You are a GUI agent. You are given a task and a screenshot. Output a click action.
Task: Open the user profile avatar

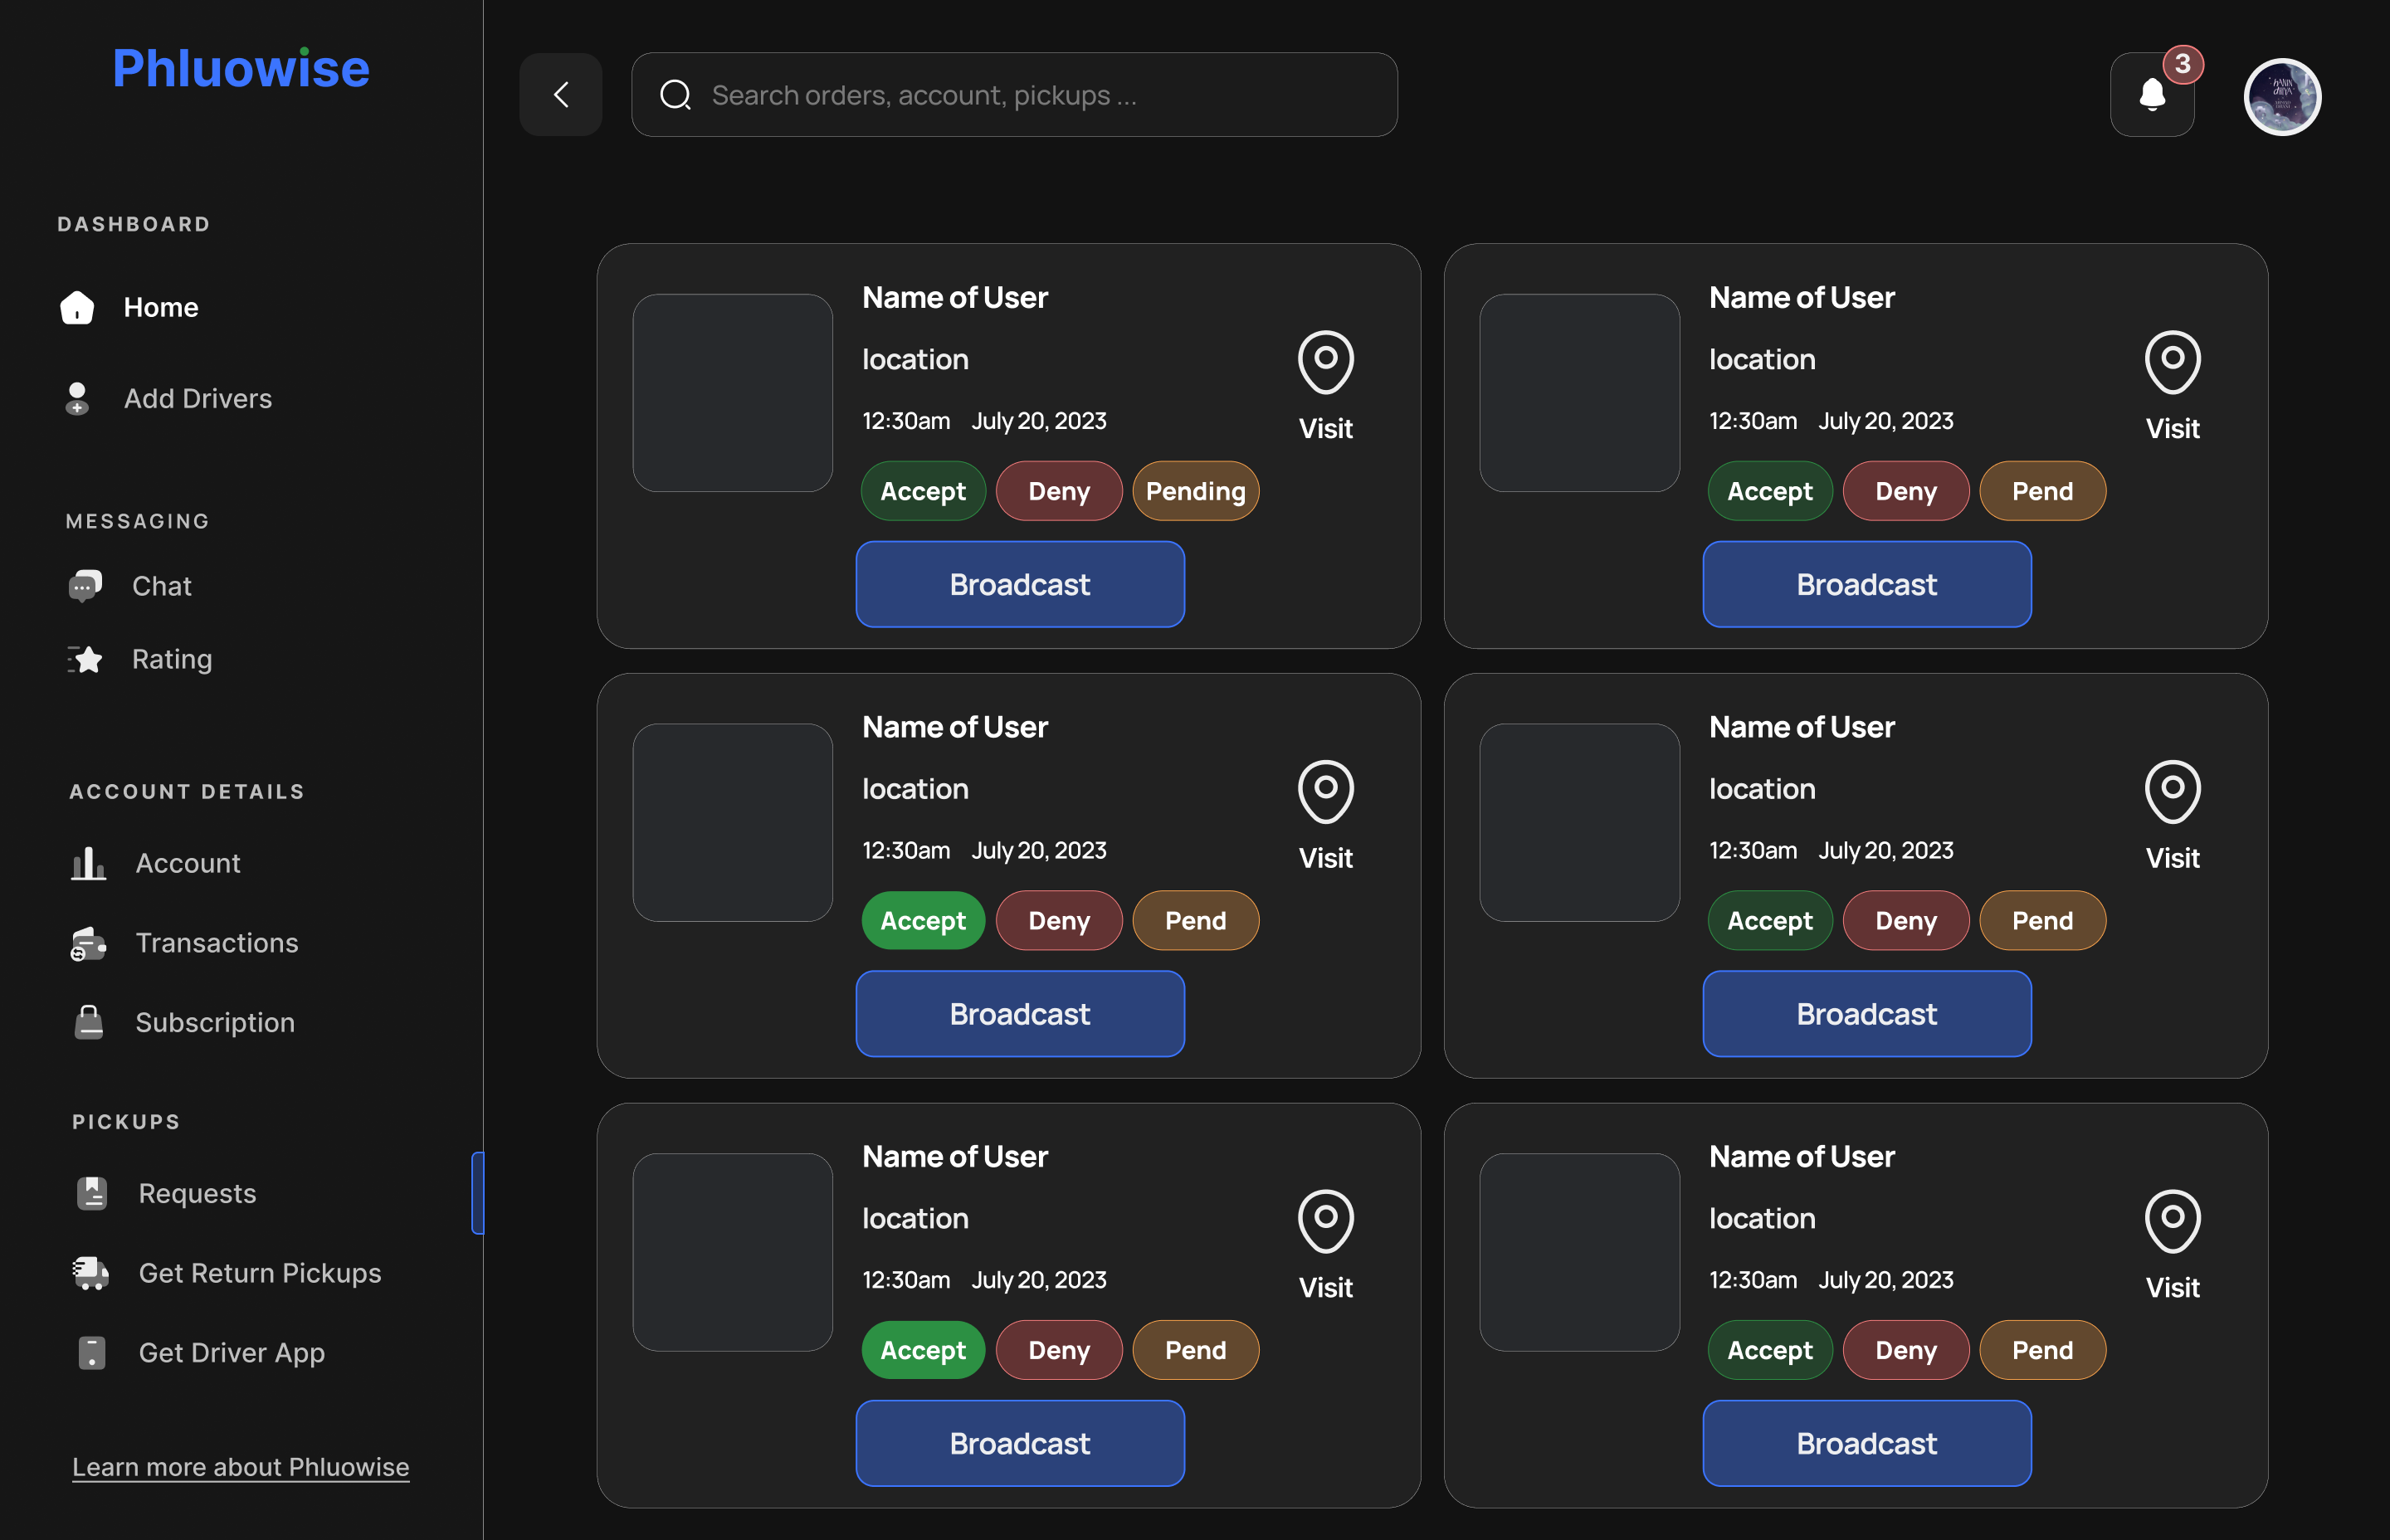pos(2282,97)
